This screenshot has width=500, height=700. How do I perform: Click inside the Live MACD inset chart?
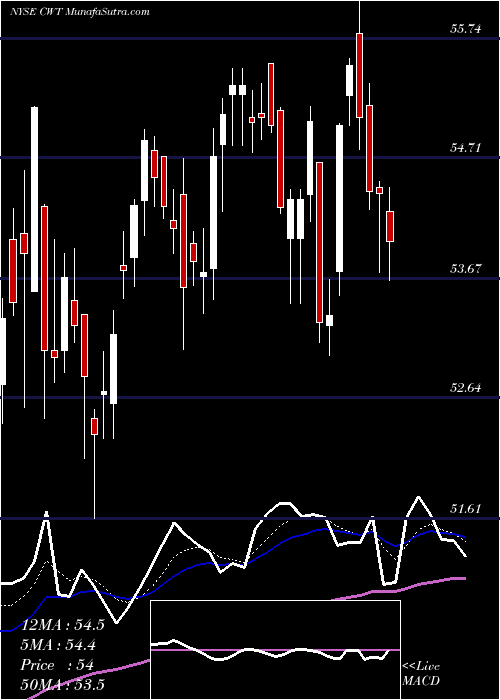pos(275,650)
